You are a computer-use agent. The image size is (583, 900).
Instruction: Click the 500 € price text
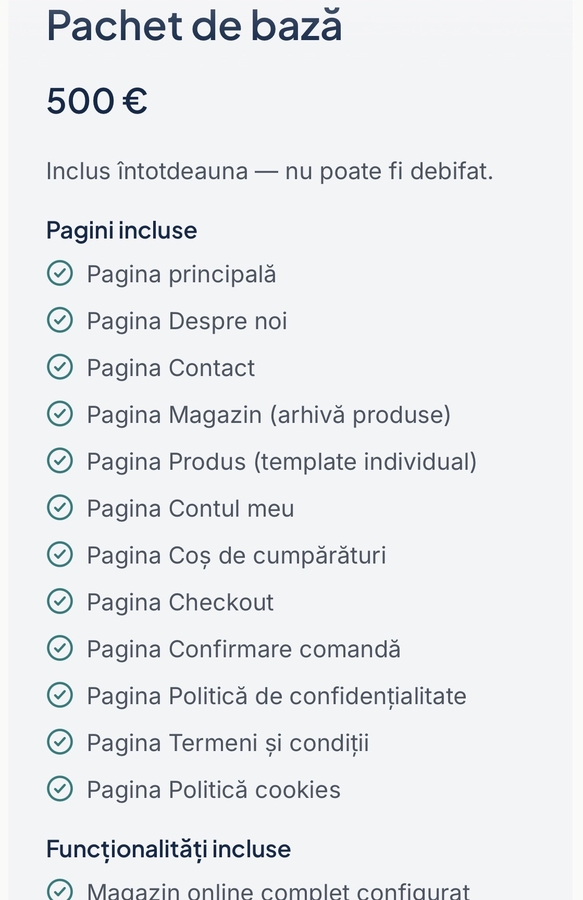point(97,101)
